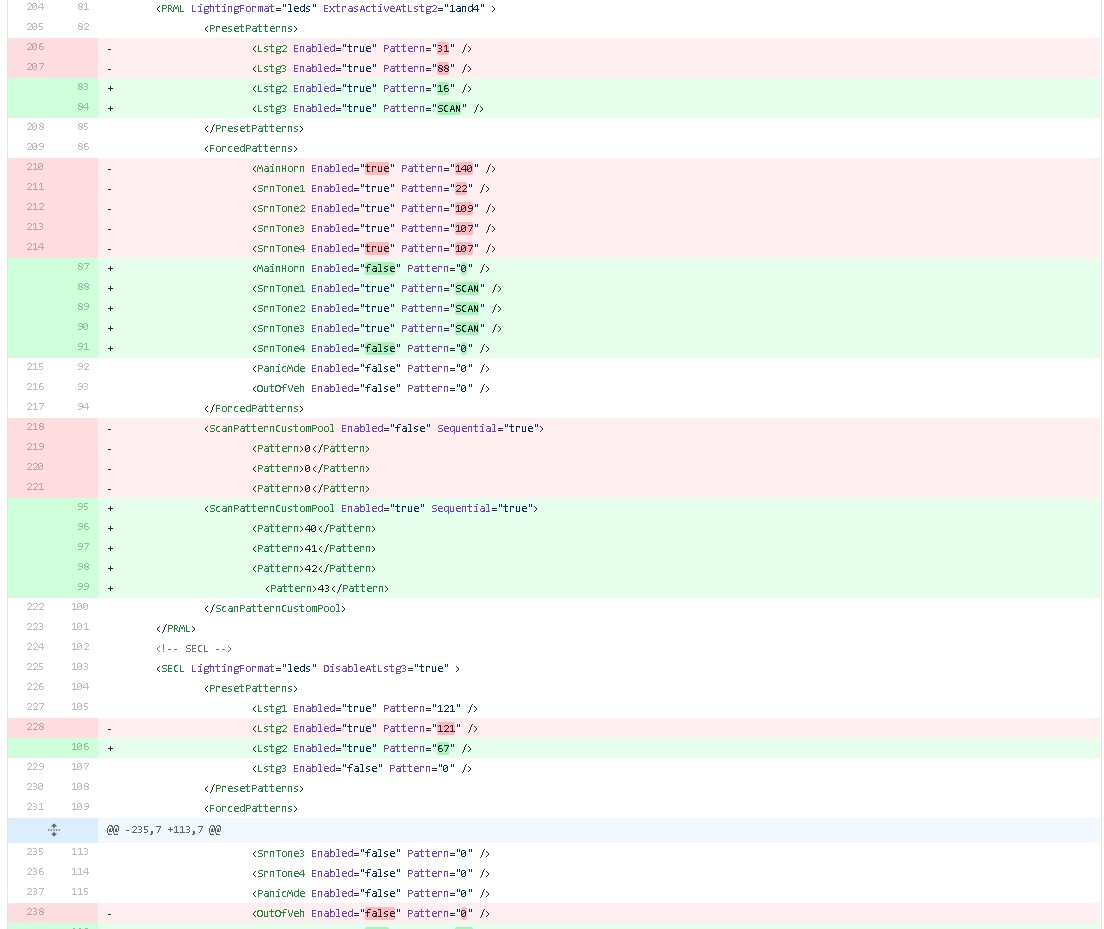1104x929 pixels.
Task: Click the minus marker on removed OutOfVeh line
Action: 110,913
